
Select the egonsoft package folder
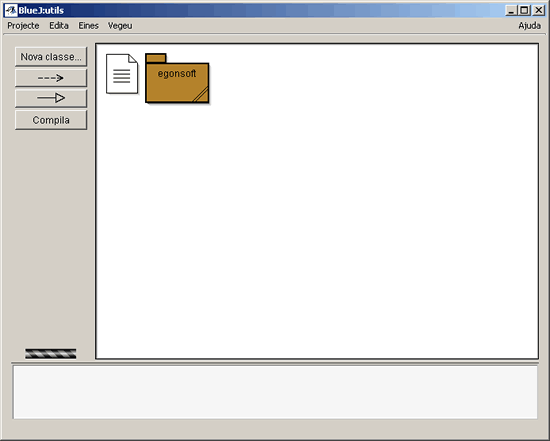[177, 82]
